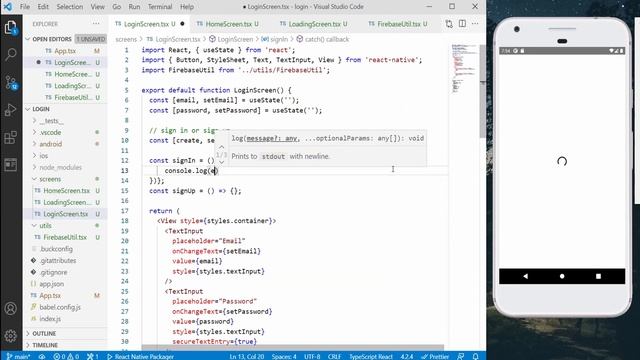Tap Android recent apps button on emulator
This screenshot has height=360, width=640.
click(598, 276)
